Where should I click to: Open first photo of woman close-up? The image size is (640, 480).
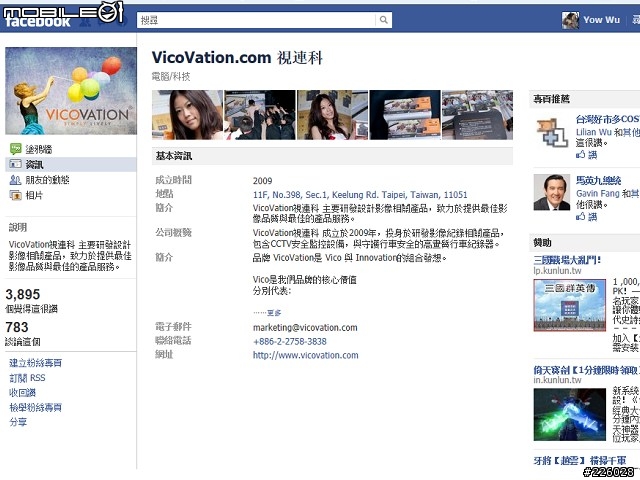coord(187,115)
